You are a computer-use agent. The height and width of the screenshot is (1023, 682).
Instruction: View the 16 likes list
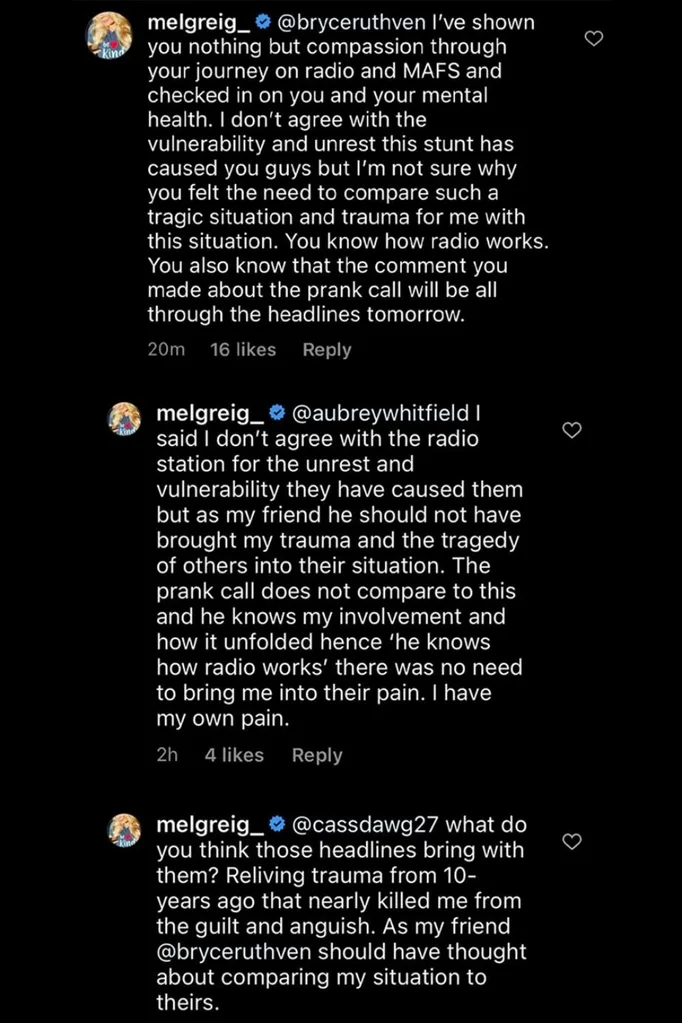tap(243, 350)
